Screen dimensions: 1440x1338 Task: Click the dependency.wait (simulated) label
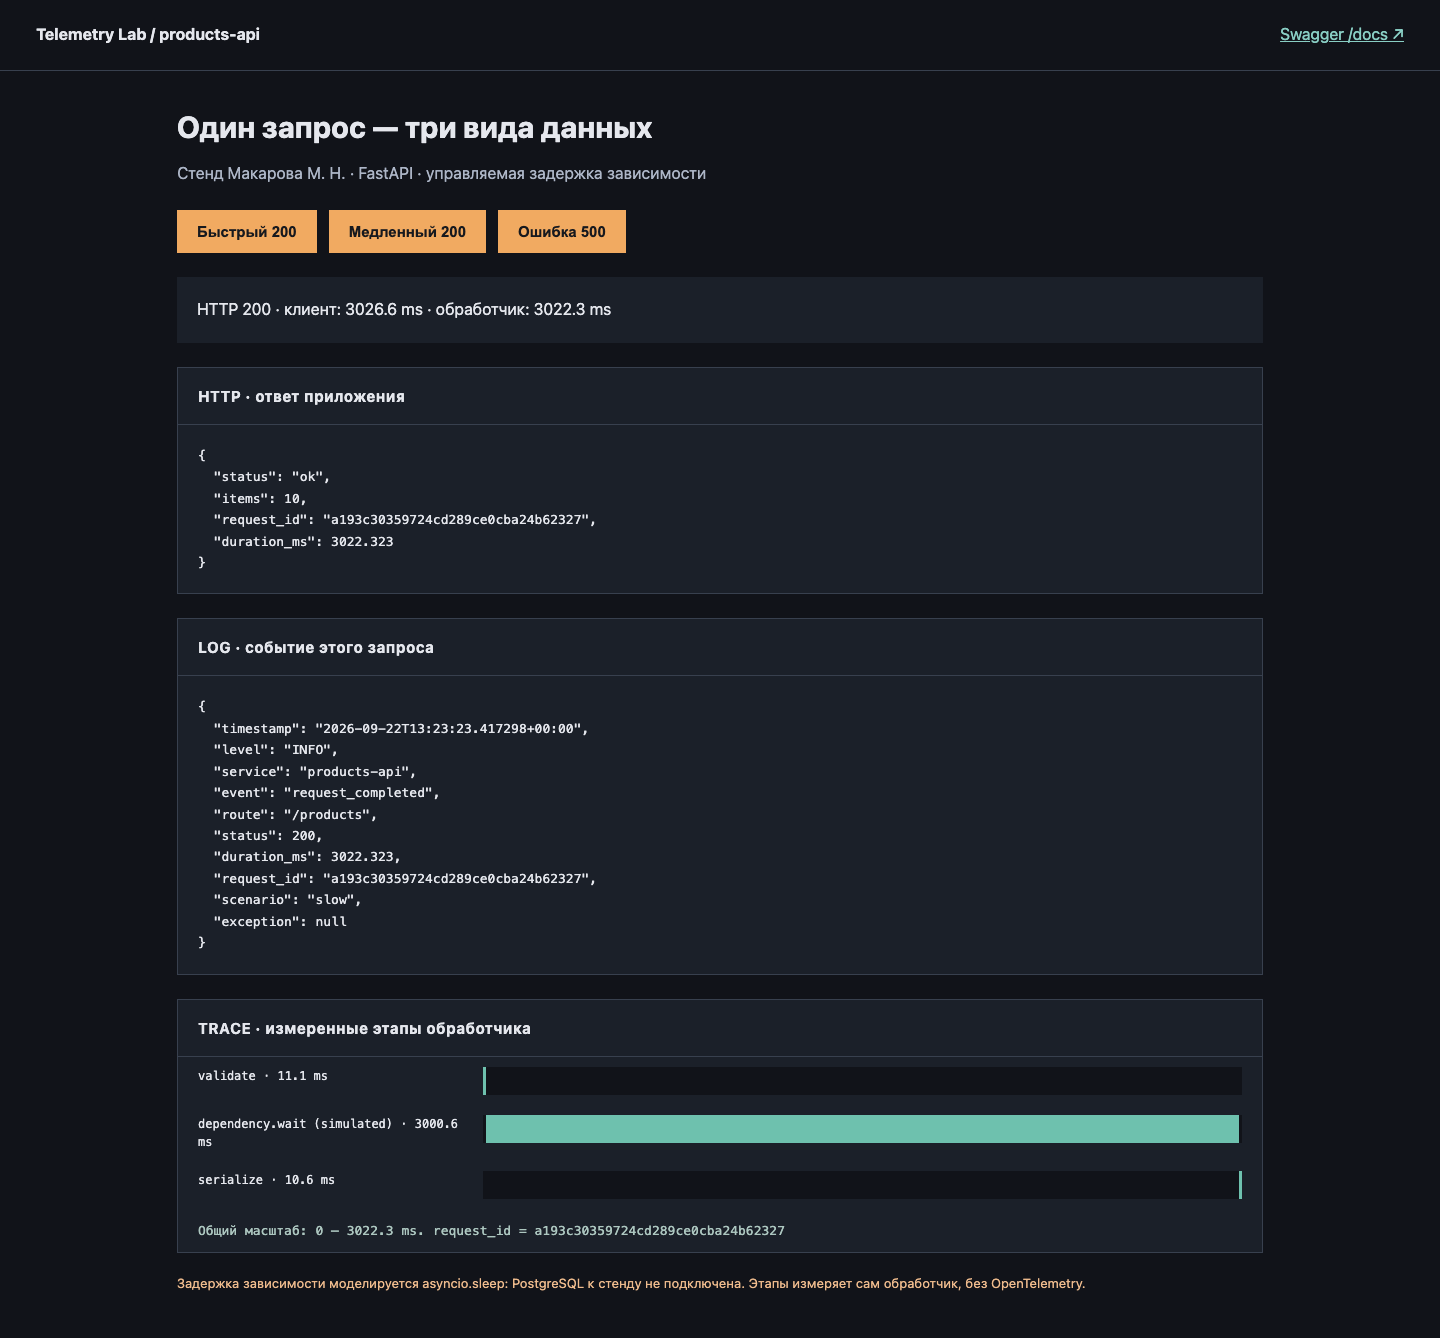[328, 1133]
